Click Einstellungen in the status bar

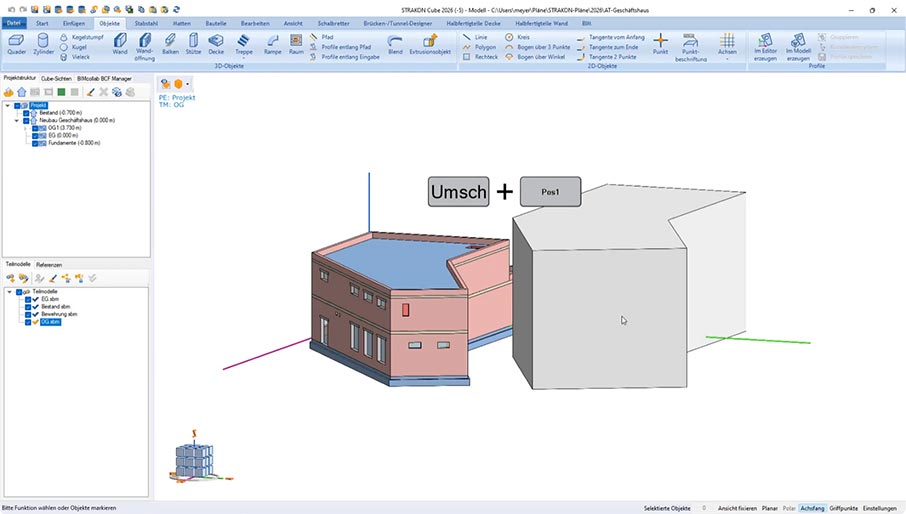pos(880,508)
